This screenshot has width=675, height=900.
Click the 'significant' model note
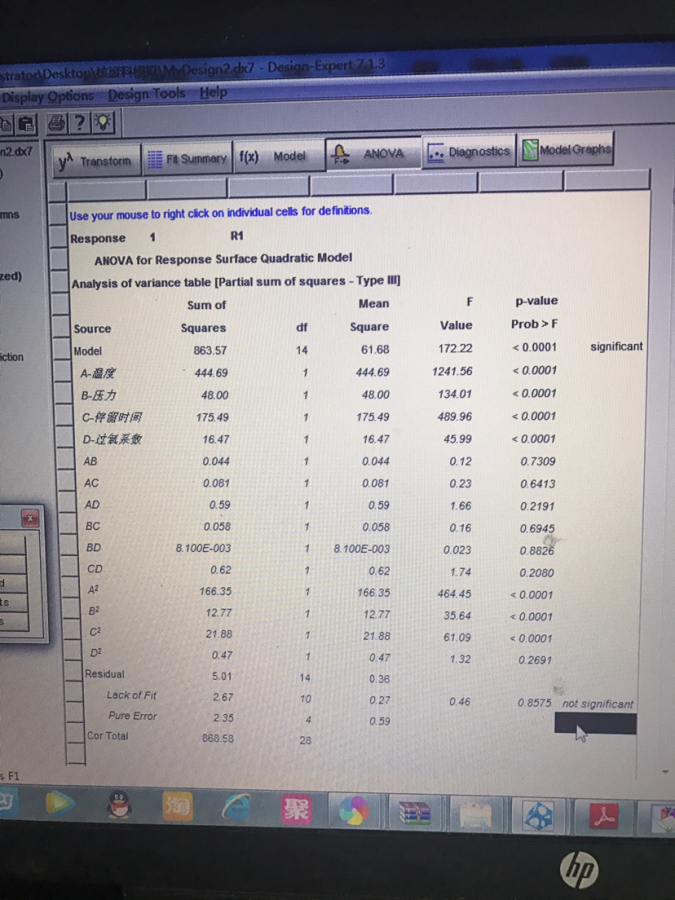click(616, 346)
